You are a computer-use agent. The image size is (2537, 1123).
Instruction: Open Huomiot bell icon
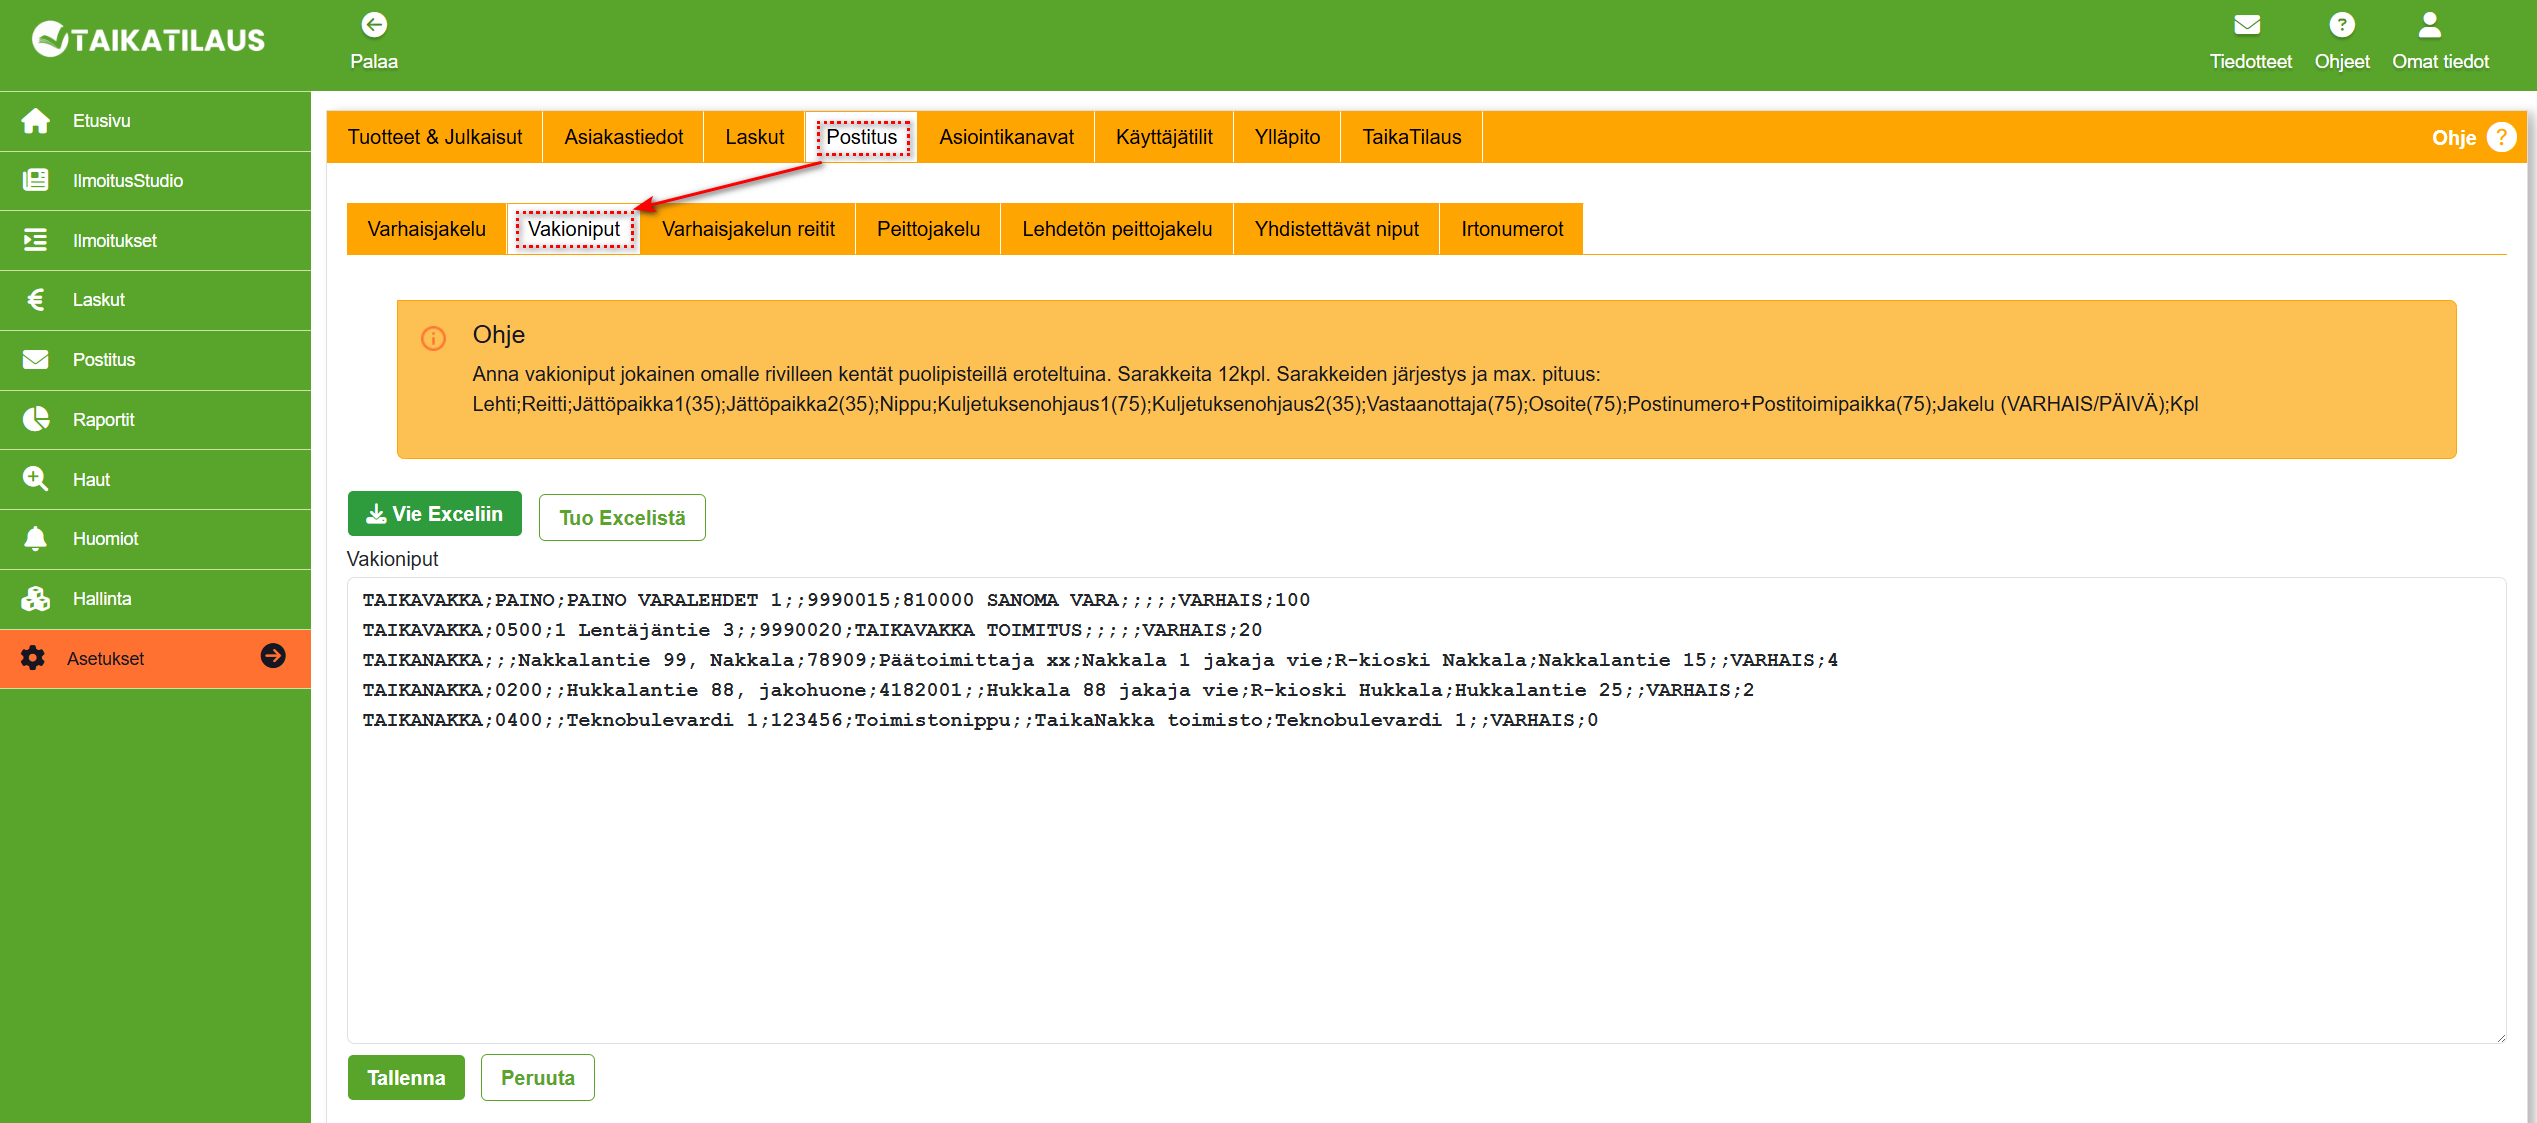(36, 539)
